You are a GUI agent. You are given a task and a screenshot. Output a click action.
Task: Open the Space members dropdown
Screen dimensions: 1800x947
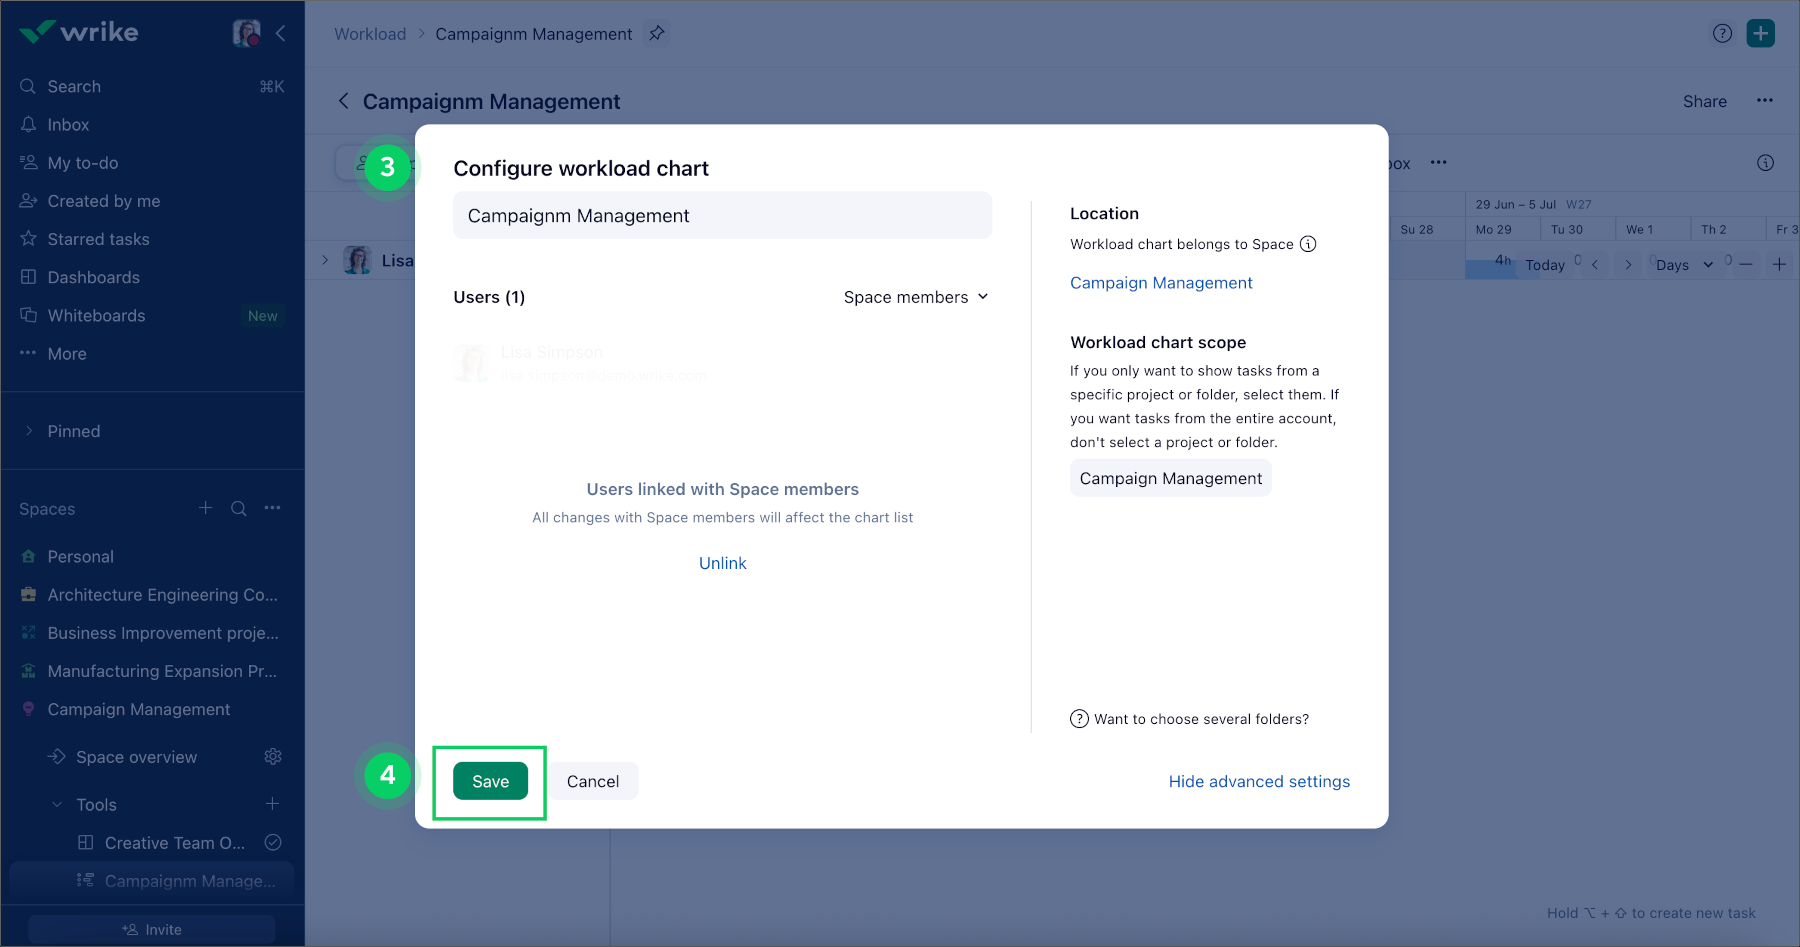(x=916, y=297)
